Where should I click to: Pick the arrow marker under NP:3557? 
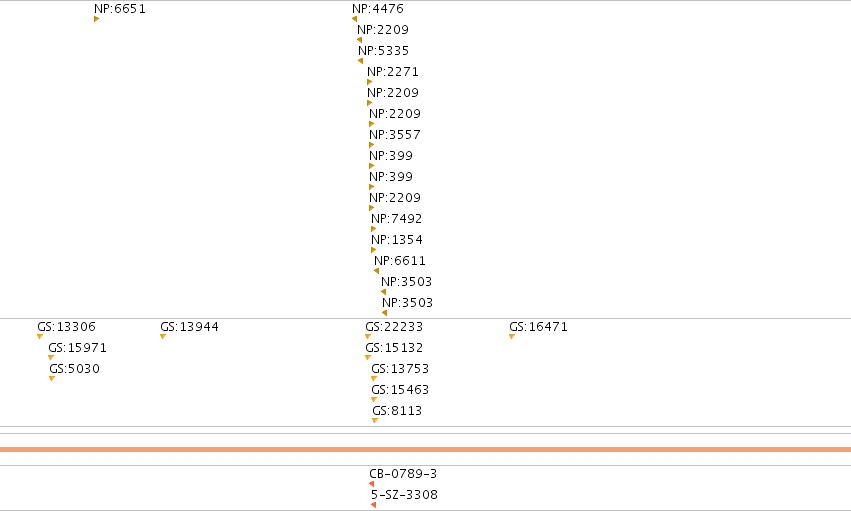click(x=372, y=145)
